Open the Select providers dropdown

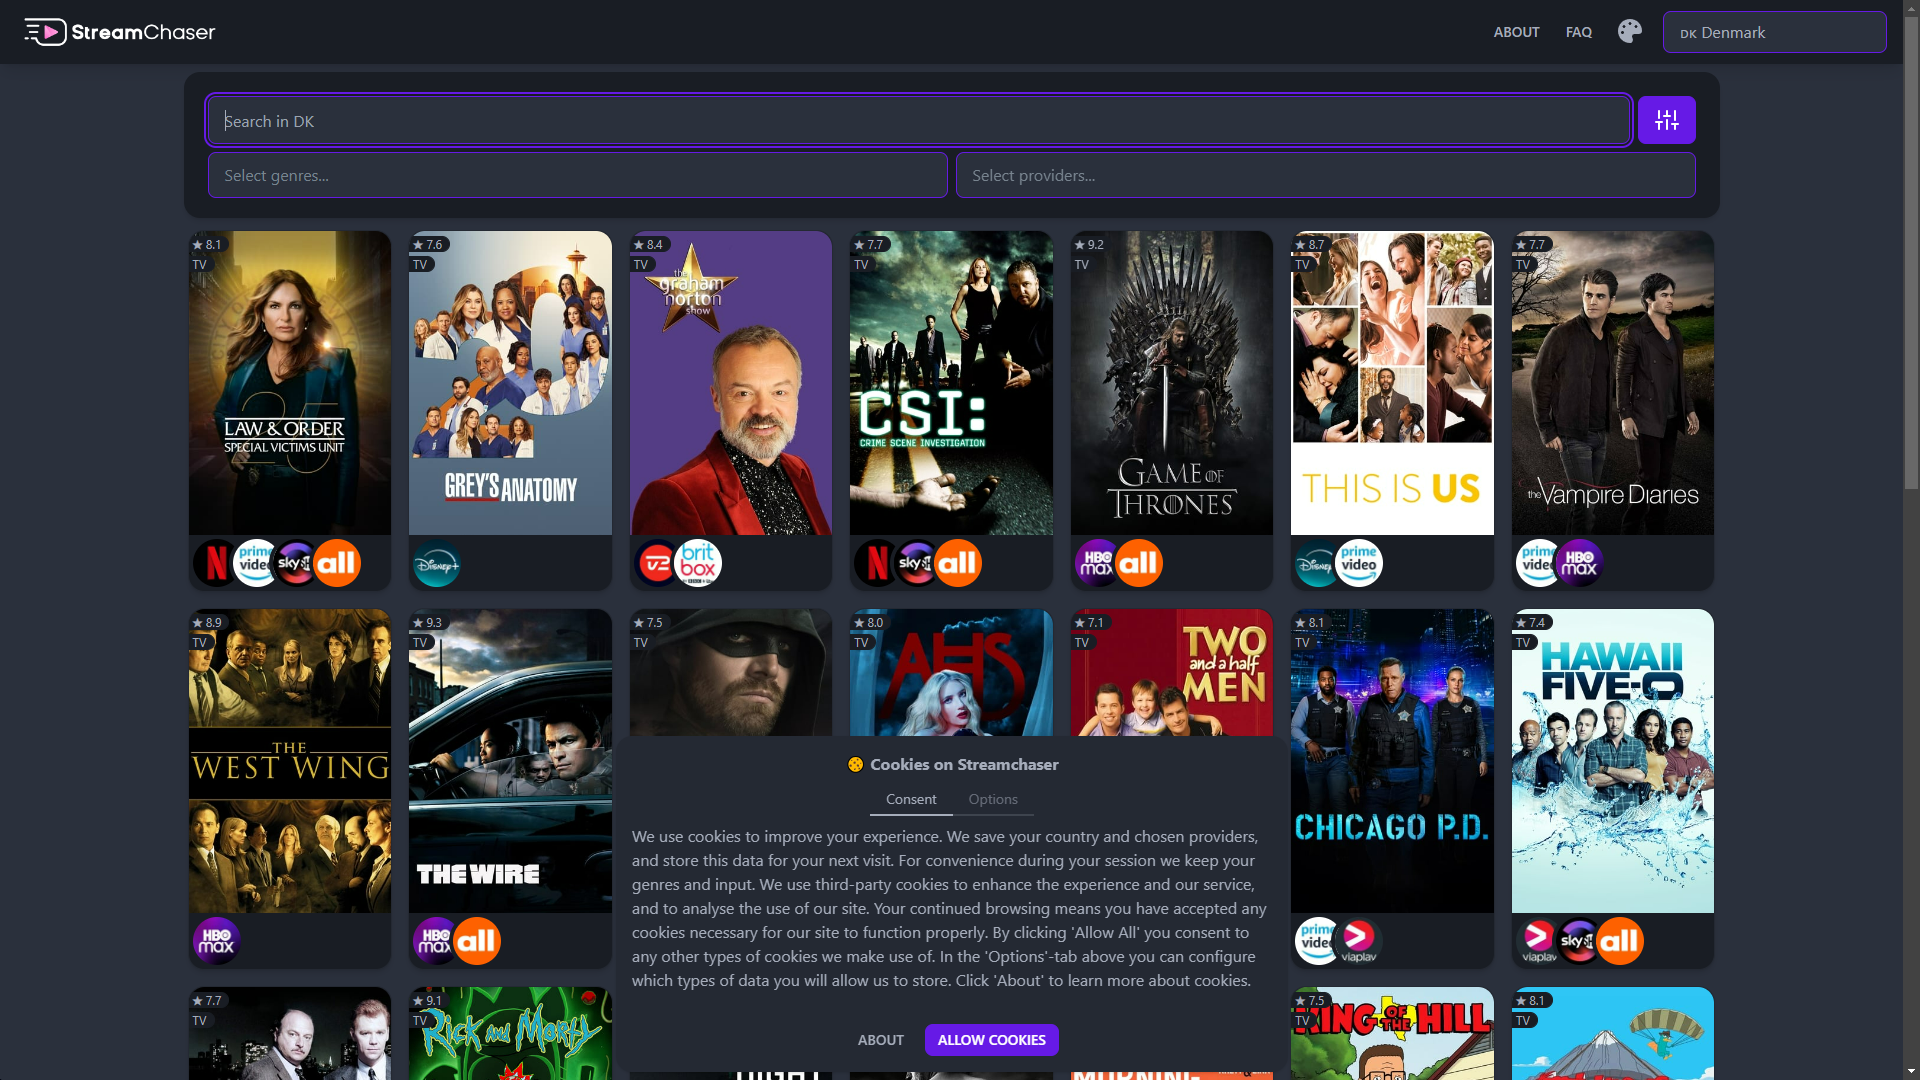tap(1325, 175)
